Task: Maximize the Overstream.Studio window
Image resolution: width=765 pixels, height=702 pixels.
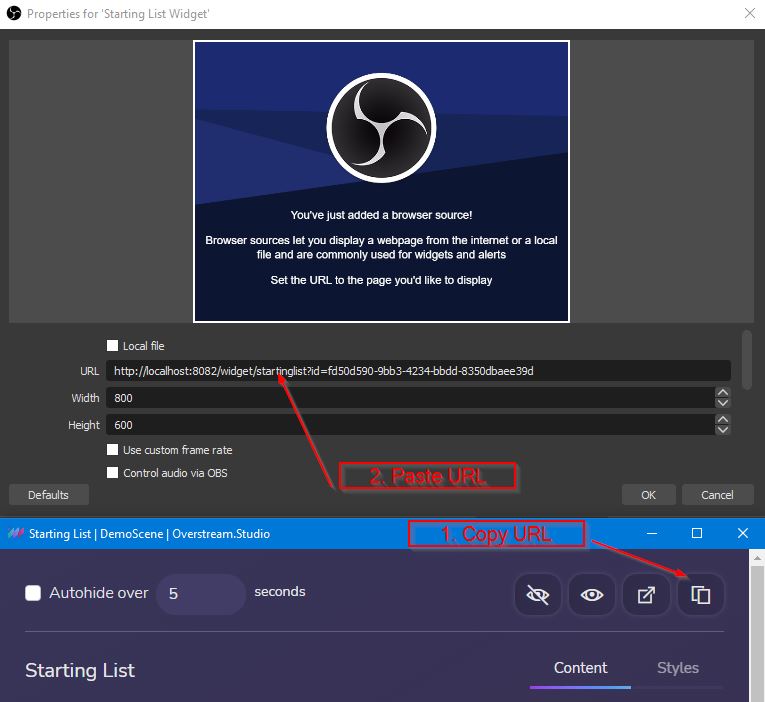Action: click(x=697, y=533)
